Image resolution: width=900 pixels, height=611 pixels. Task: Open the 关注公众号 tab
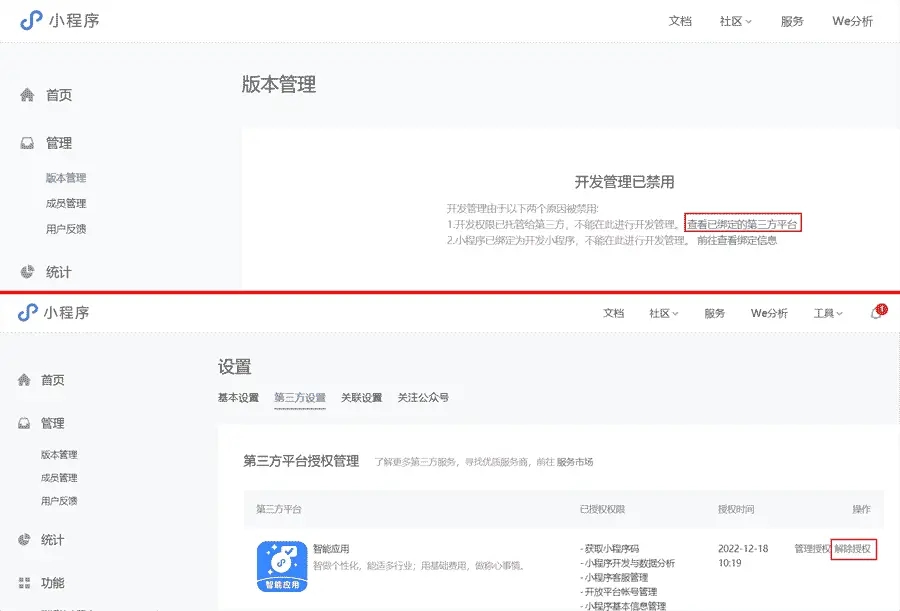423,397
